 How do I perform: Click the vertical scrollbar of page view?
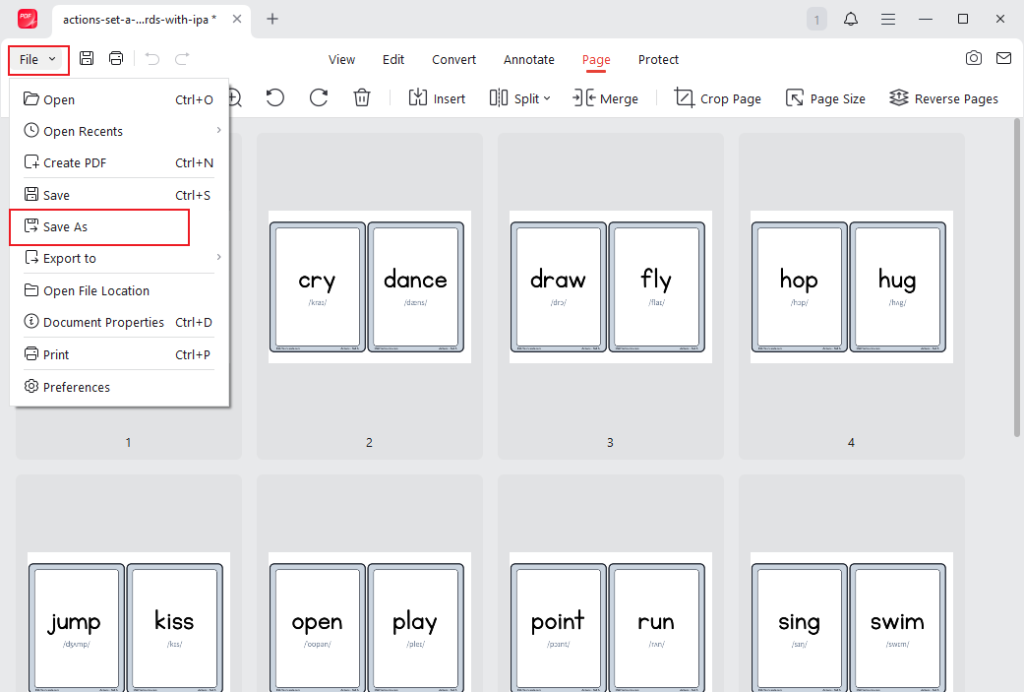1016,277
